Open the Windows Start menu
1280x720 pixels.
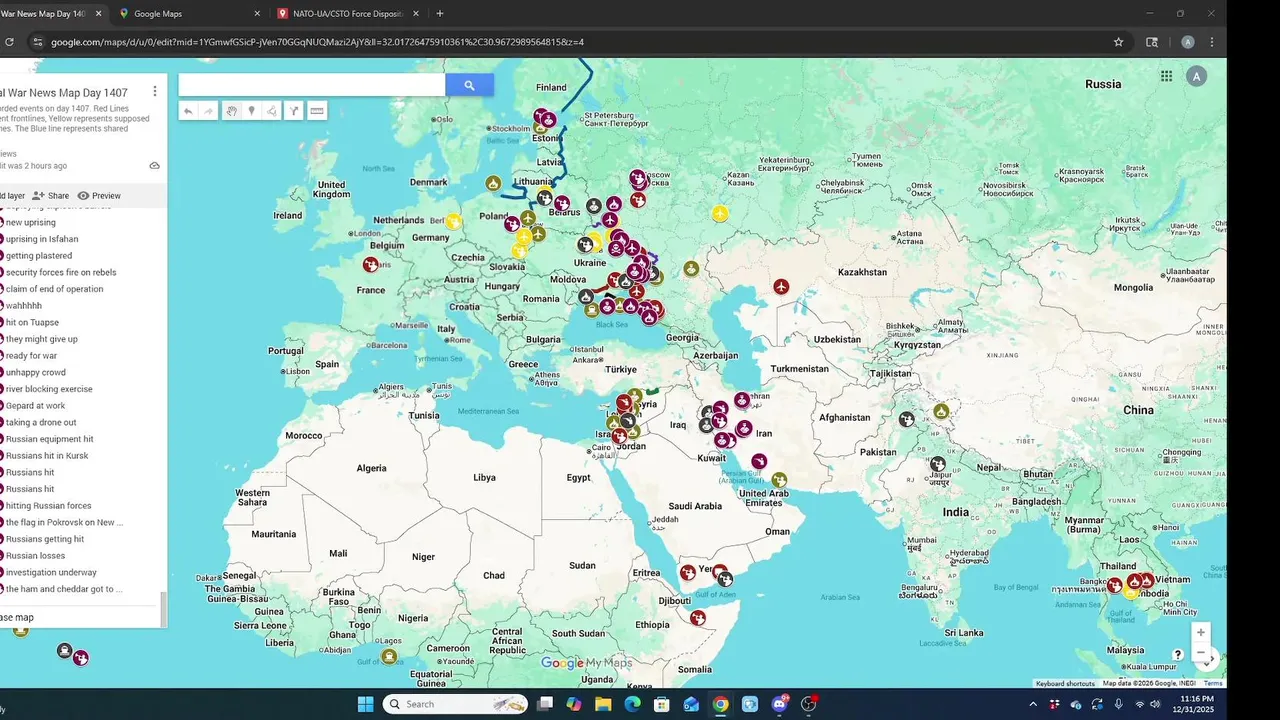(365, 704)
